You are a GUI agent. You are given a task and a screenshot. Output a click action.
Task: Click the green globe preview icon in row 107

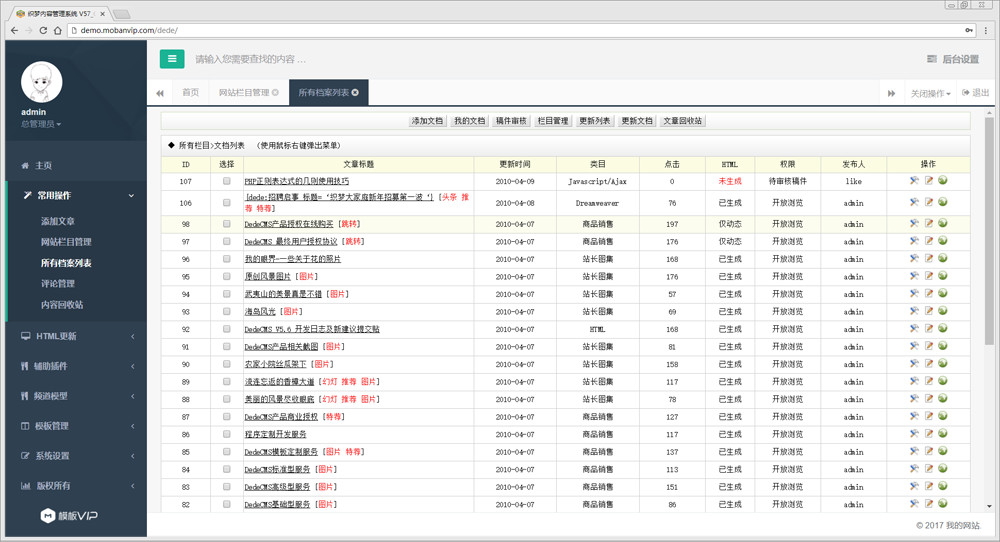pyautogui.click(x=943, y=181)
